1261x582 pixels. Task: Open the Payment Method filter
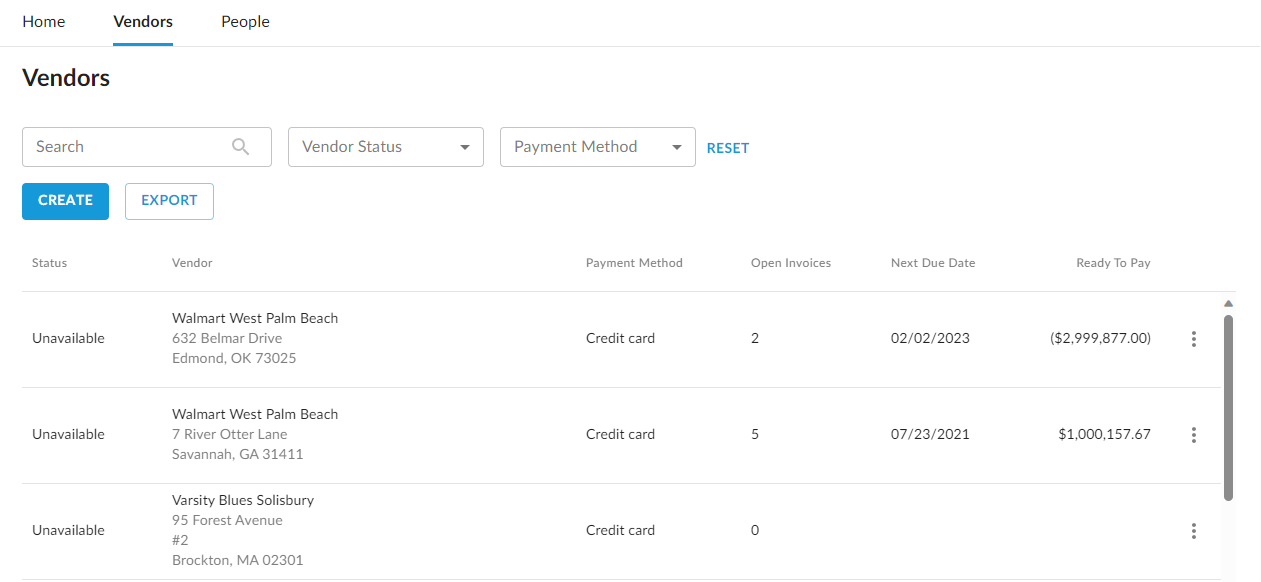point(597,147)
